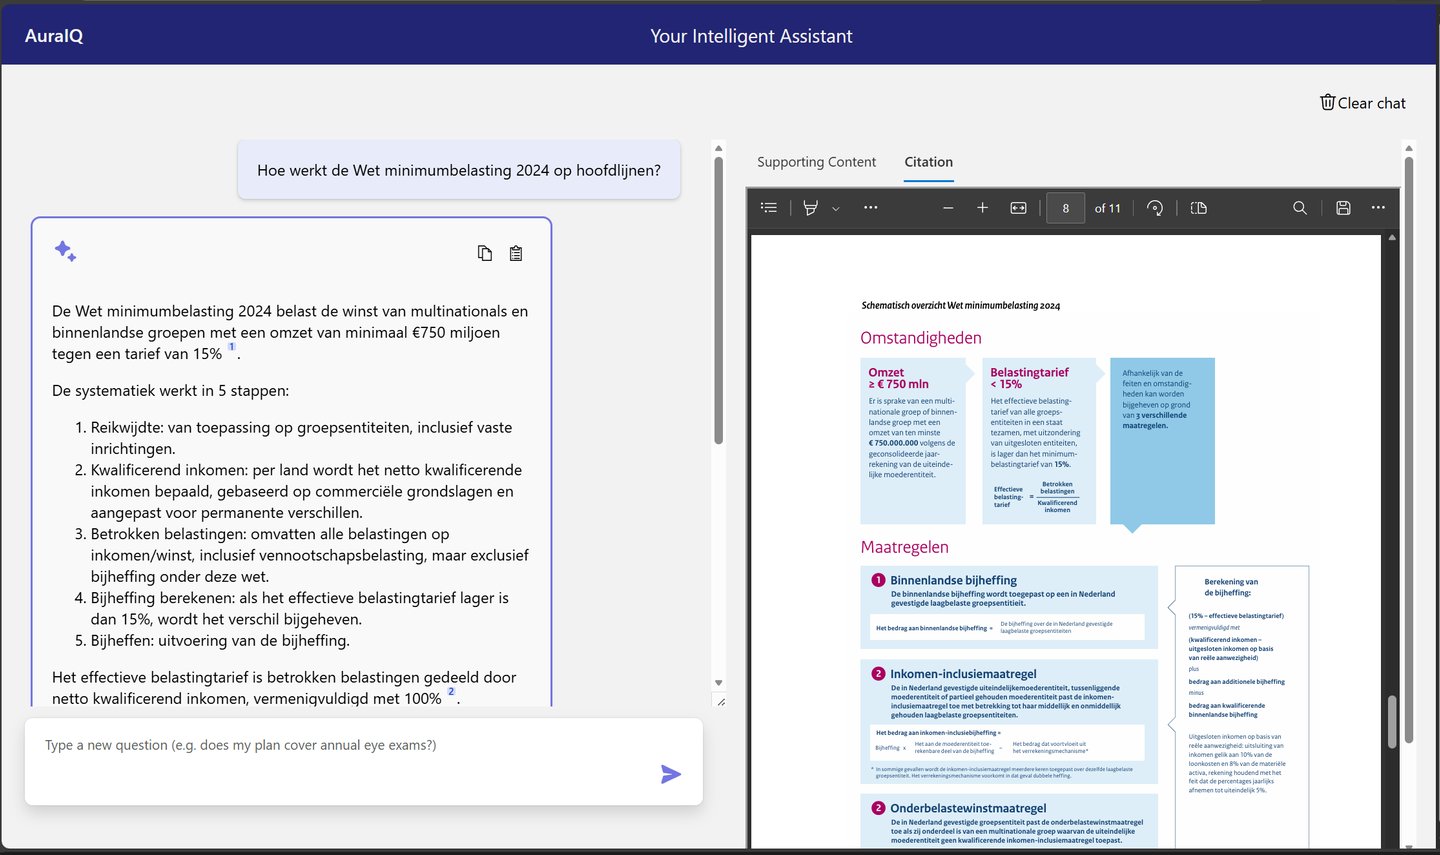Show the clipboard-style answer details icon
This screenshot has height=855, width=1440.
pyautogui.click(x=516, y=253)
